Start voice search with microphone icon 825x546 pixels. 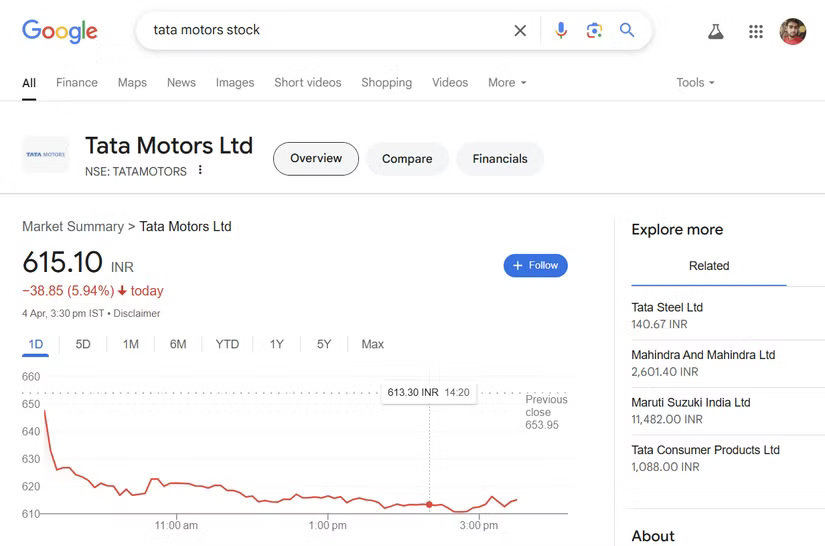(x=561, y=31)
